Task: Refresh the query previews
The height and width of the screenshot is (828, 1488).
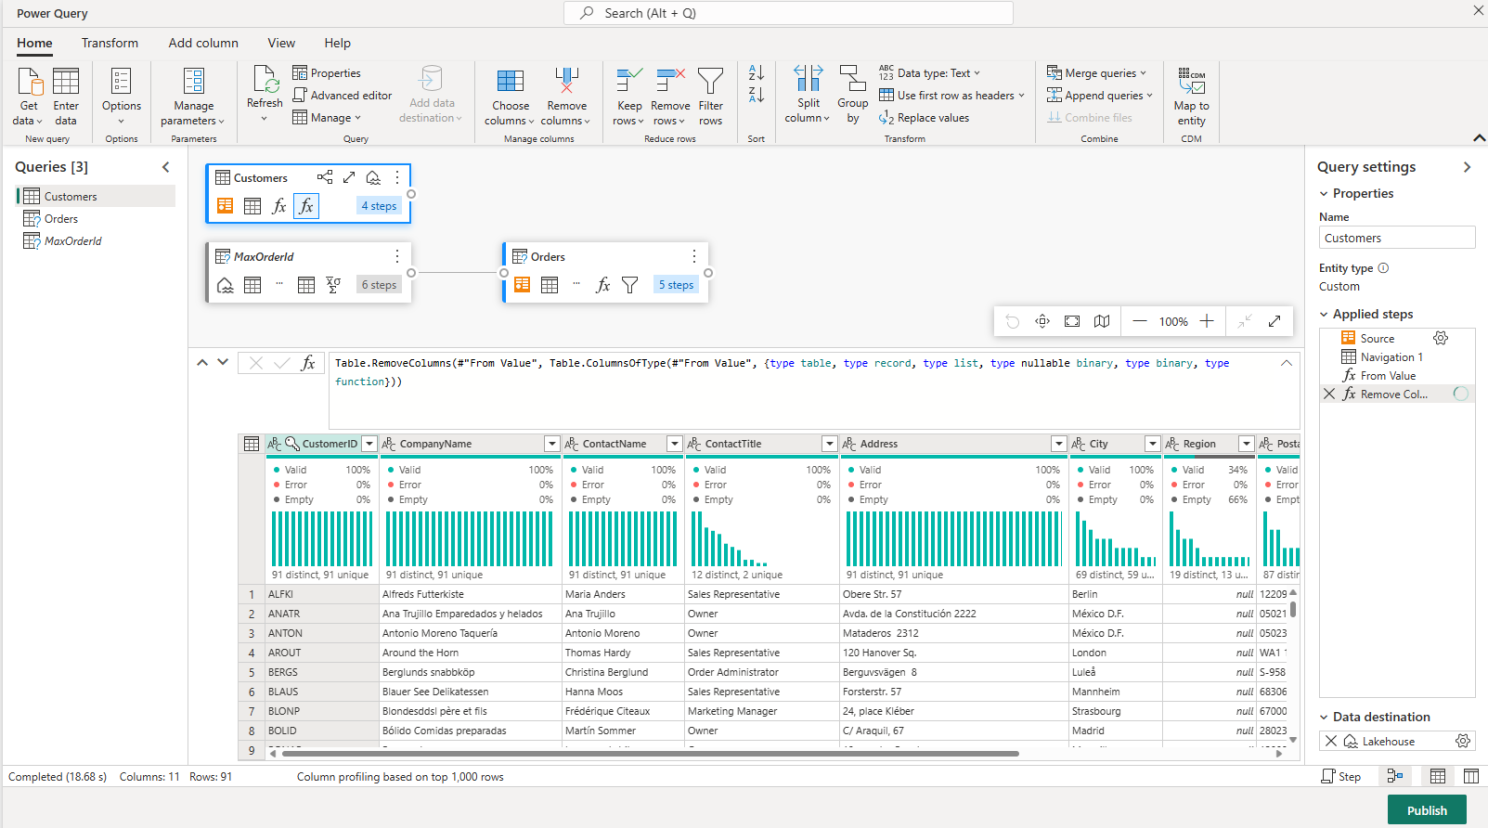Action: click(263, 90)
